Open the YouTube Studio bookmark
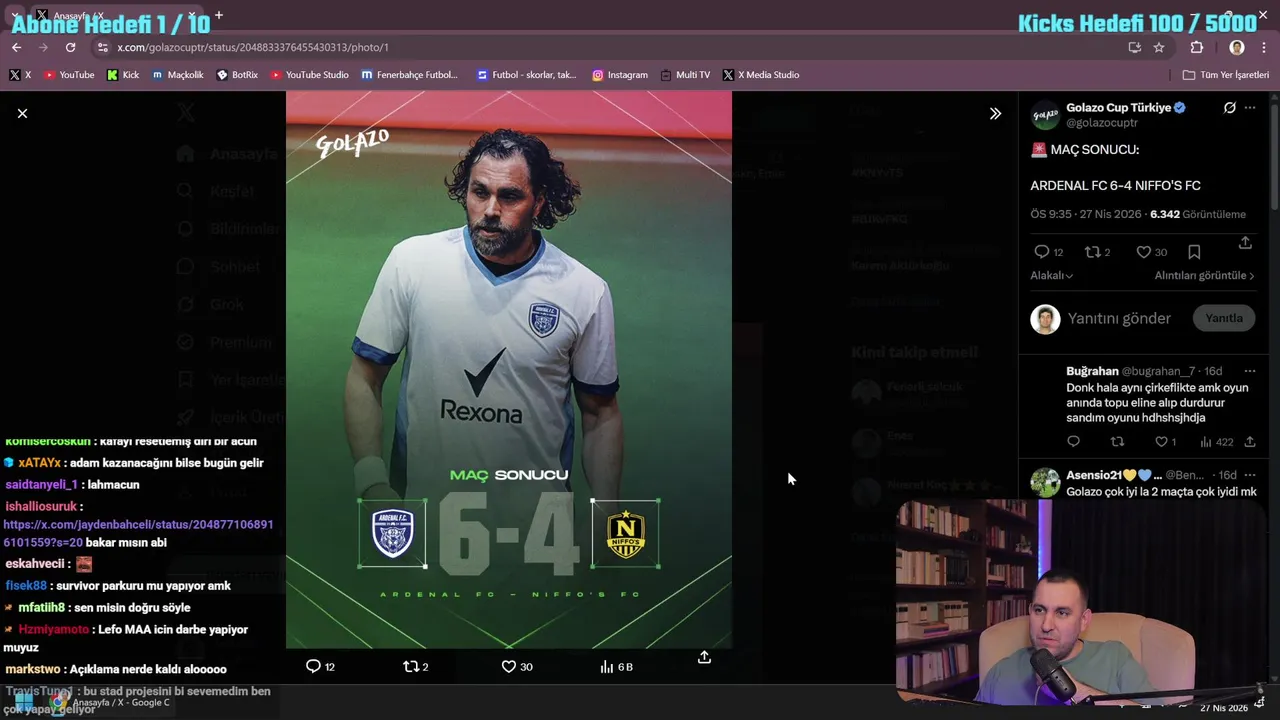The width and height of the screenshot is (1280, 720). [309, 75]
